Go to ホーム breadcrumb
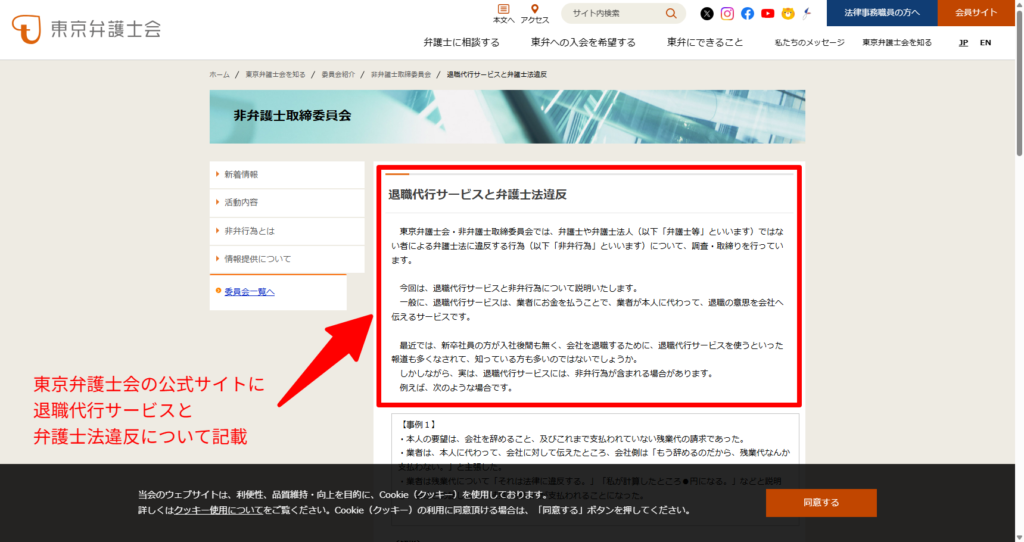 (x=219, y=74)
